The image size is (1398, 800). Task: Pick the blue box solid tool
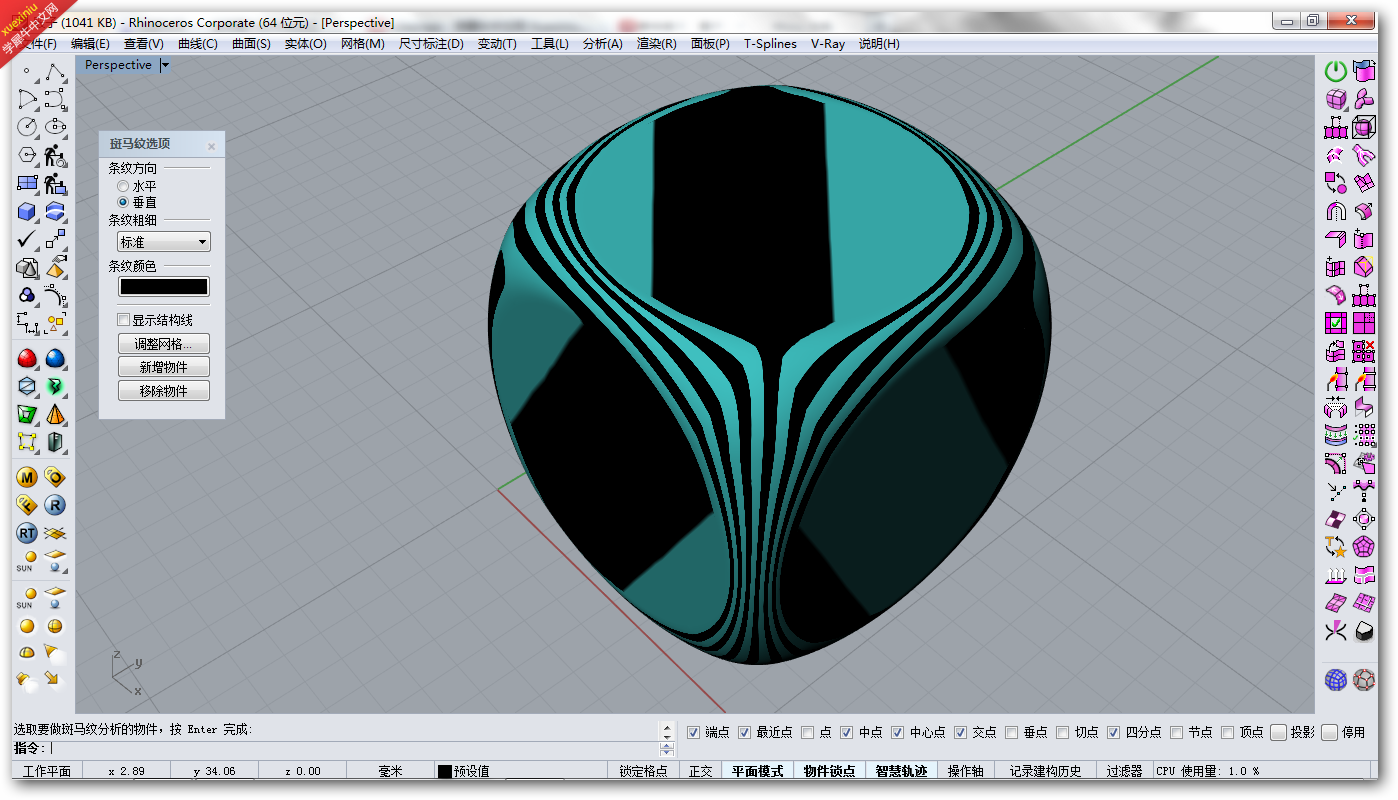(27, 212)
